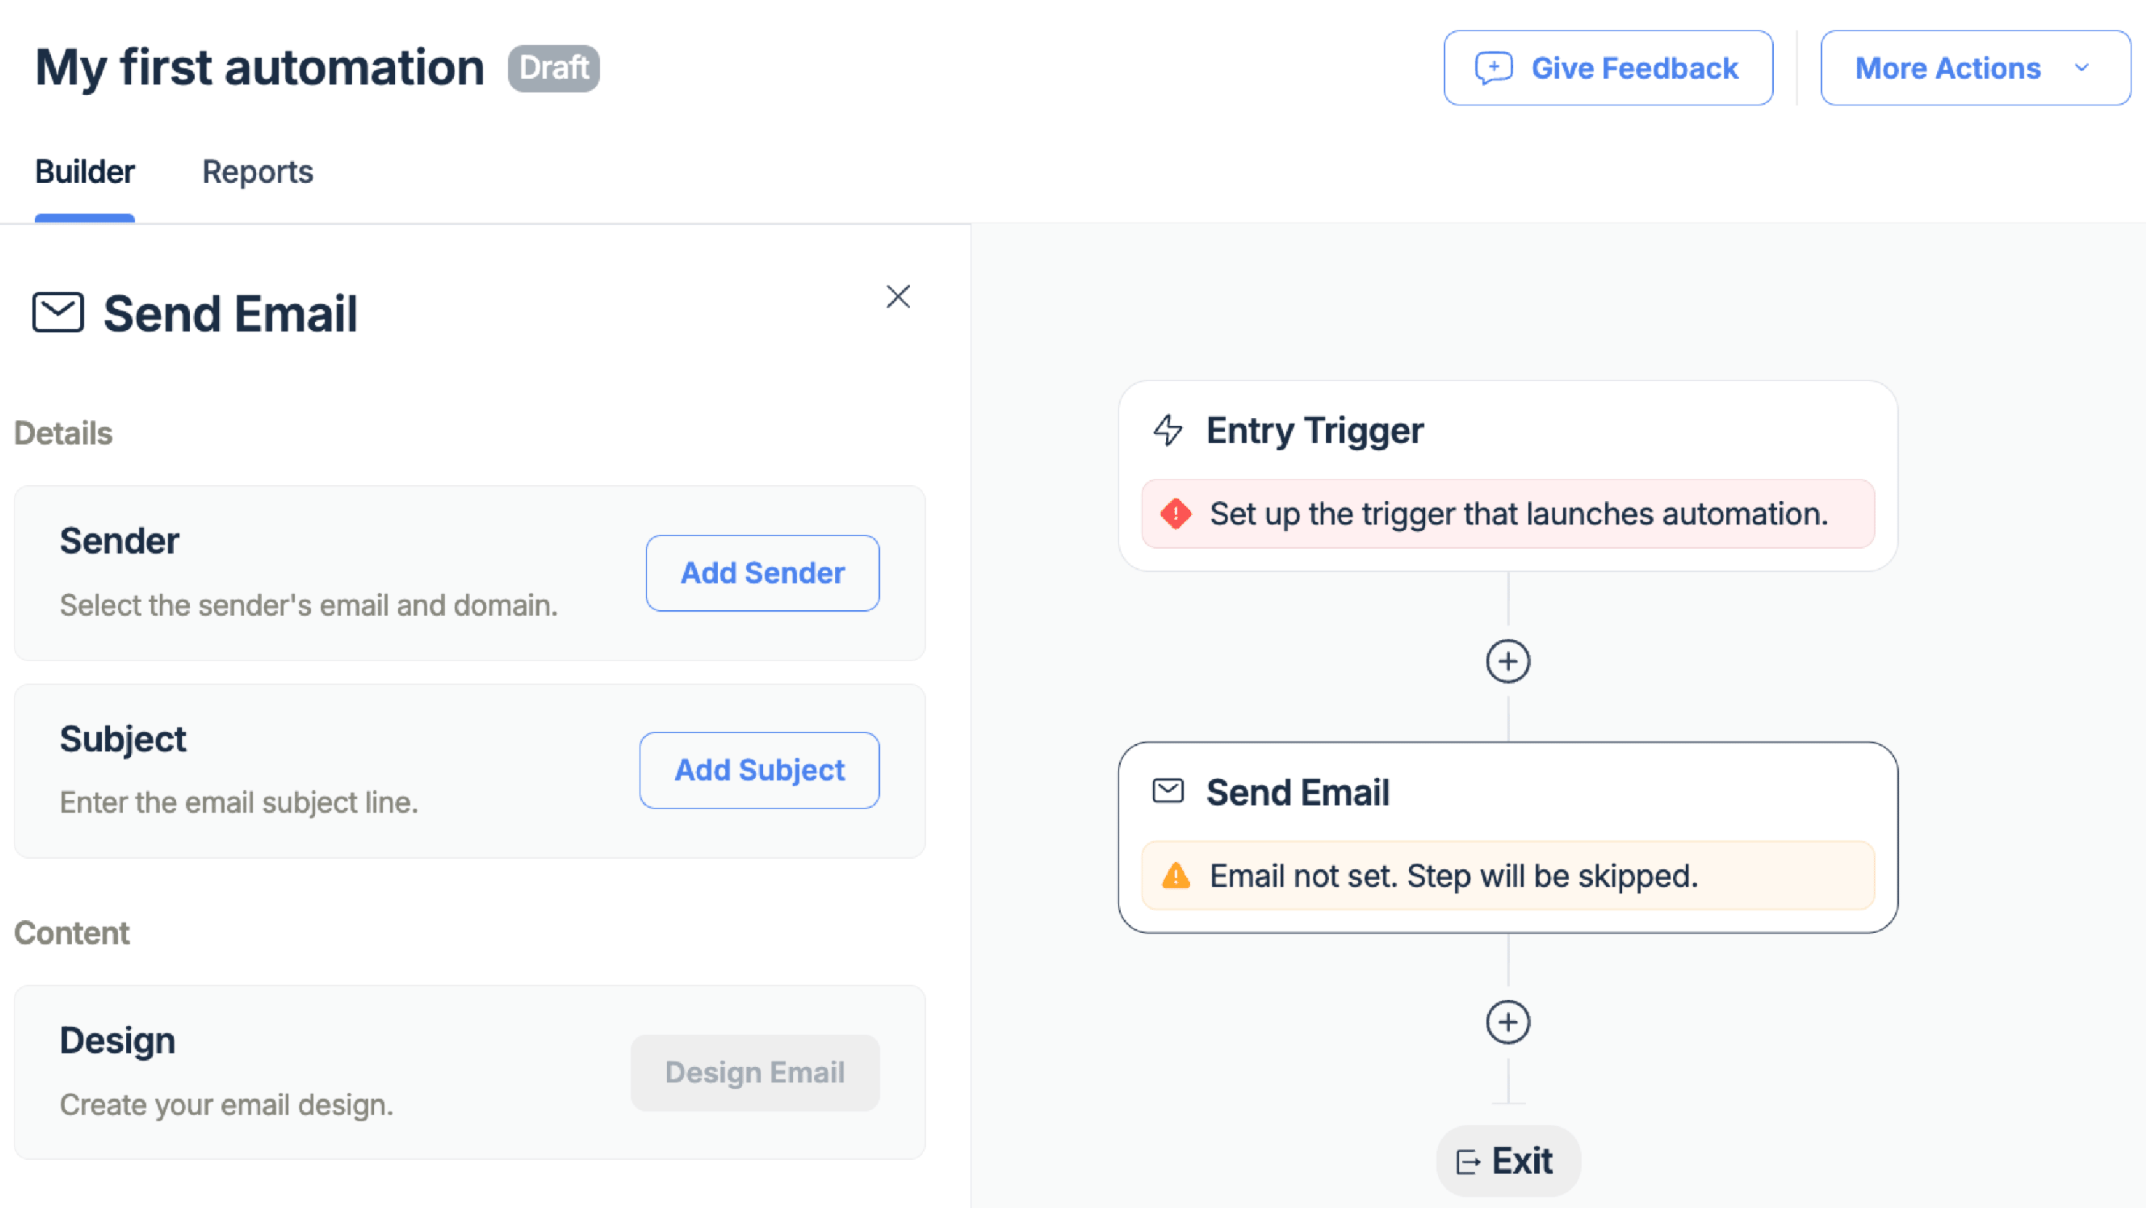Click the red error icon in trigger warning
2146x1208 pixels.
[1176, 514]
